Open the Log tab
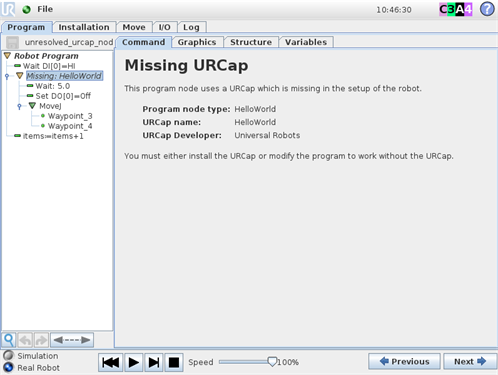This screenshot has width=498, height=375. pyautogui.click(x=191, y=27)
